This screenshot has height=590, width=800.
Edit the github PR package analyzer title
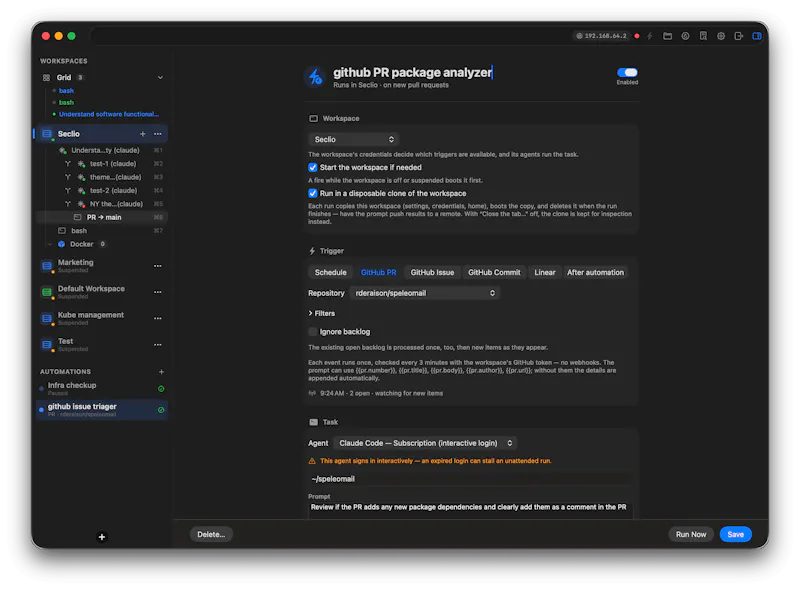tap(412, 72)
